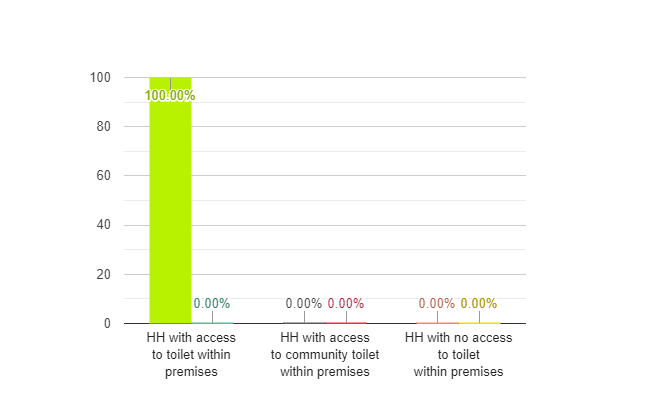
Task: Select the thin orange bar at baseline
Action: coord(437,322)
